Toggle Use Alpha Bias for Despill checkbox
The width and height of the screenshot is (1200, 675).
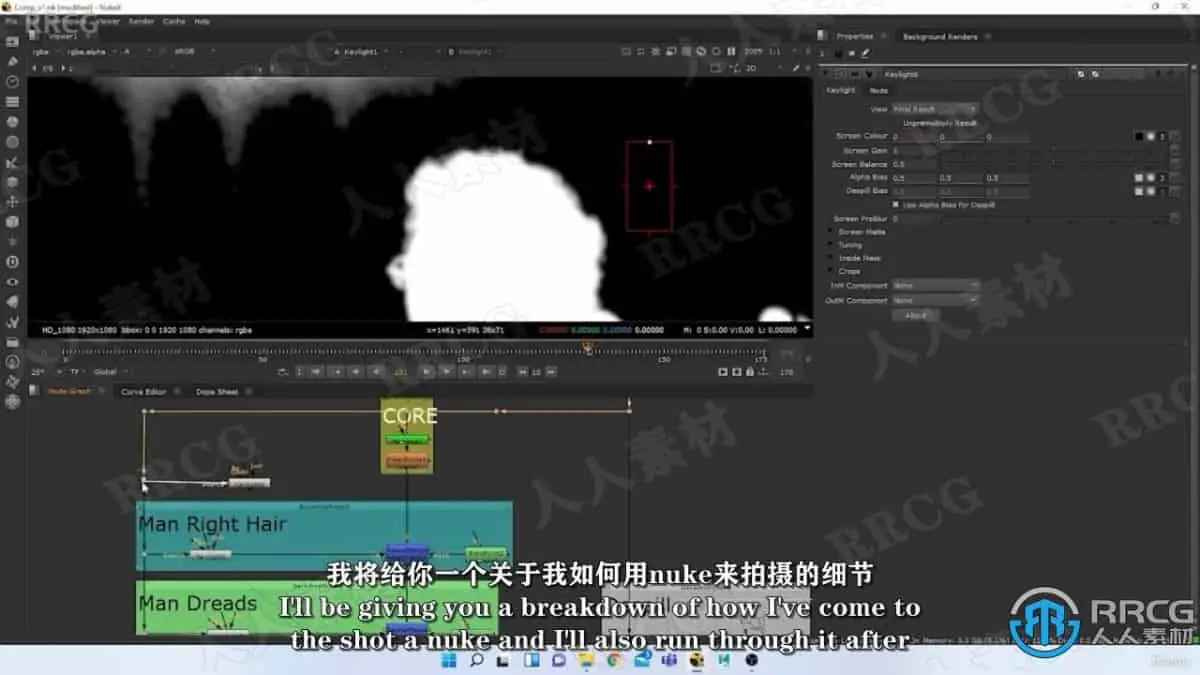894,204
